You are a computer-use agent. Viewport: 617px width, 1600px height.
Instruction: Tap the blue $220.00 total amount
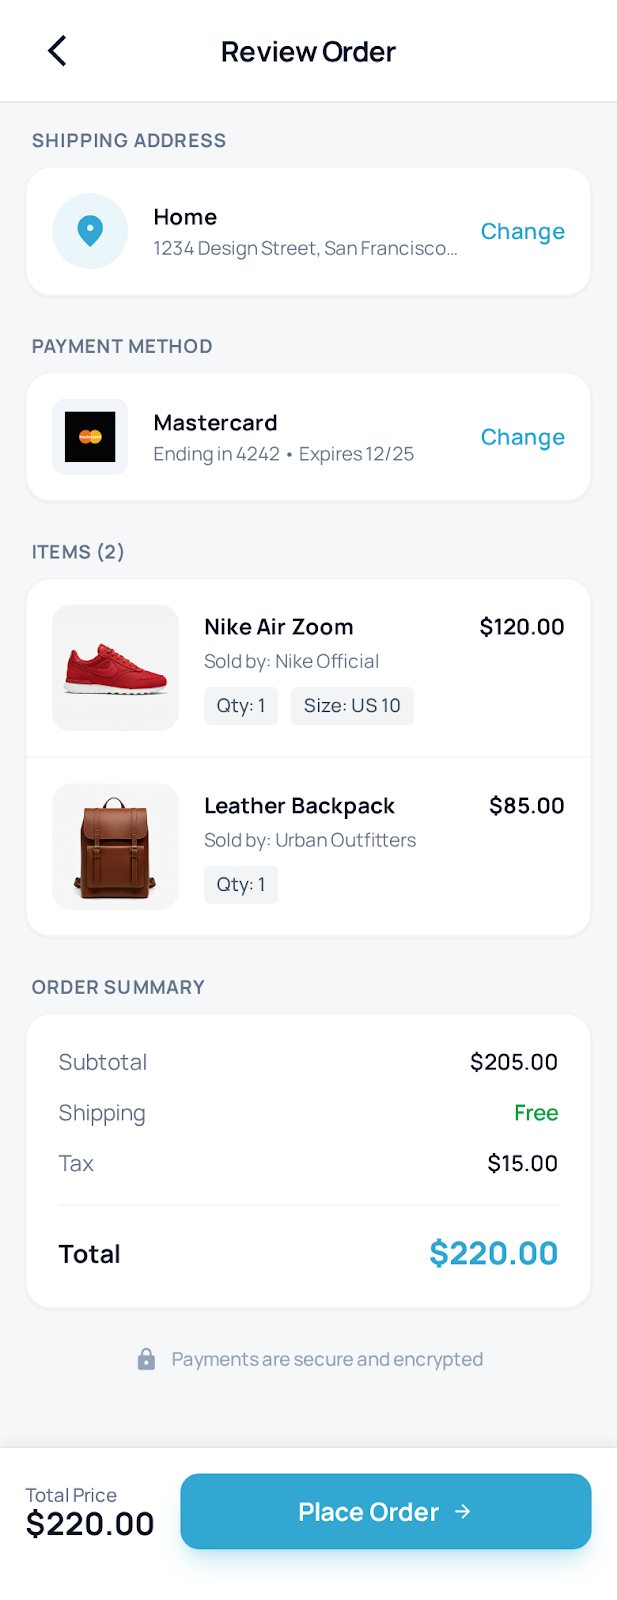(493, 1253)
